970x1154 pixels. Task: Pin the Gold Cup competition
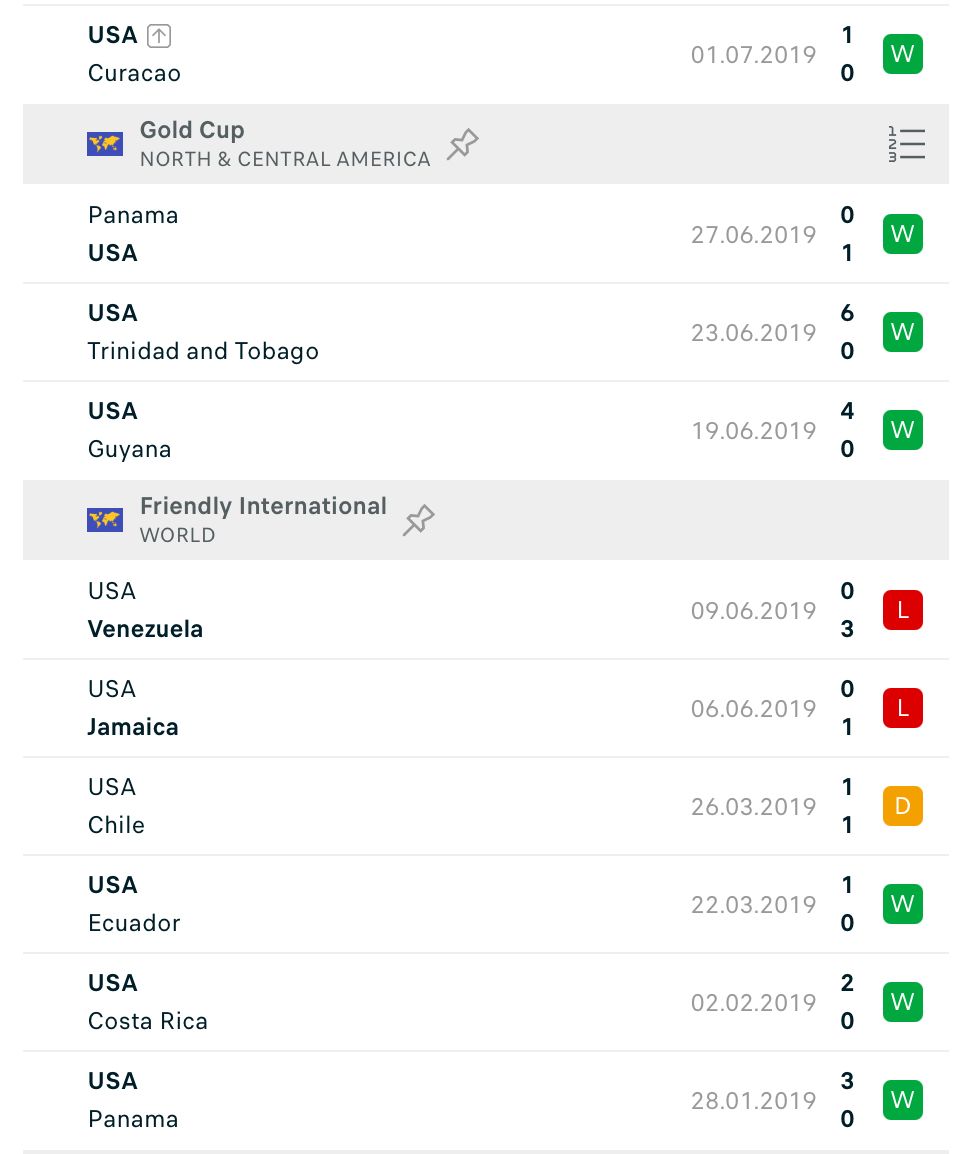click(x=462, y=144)
